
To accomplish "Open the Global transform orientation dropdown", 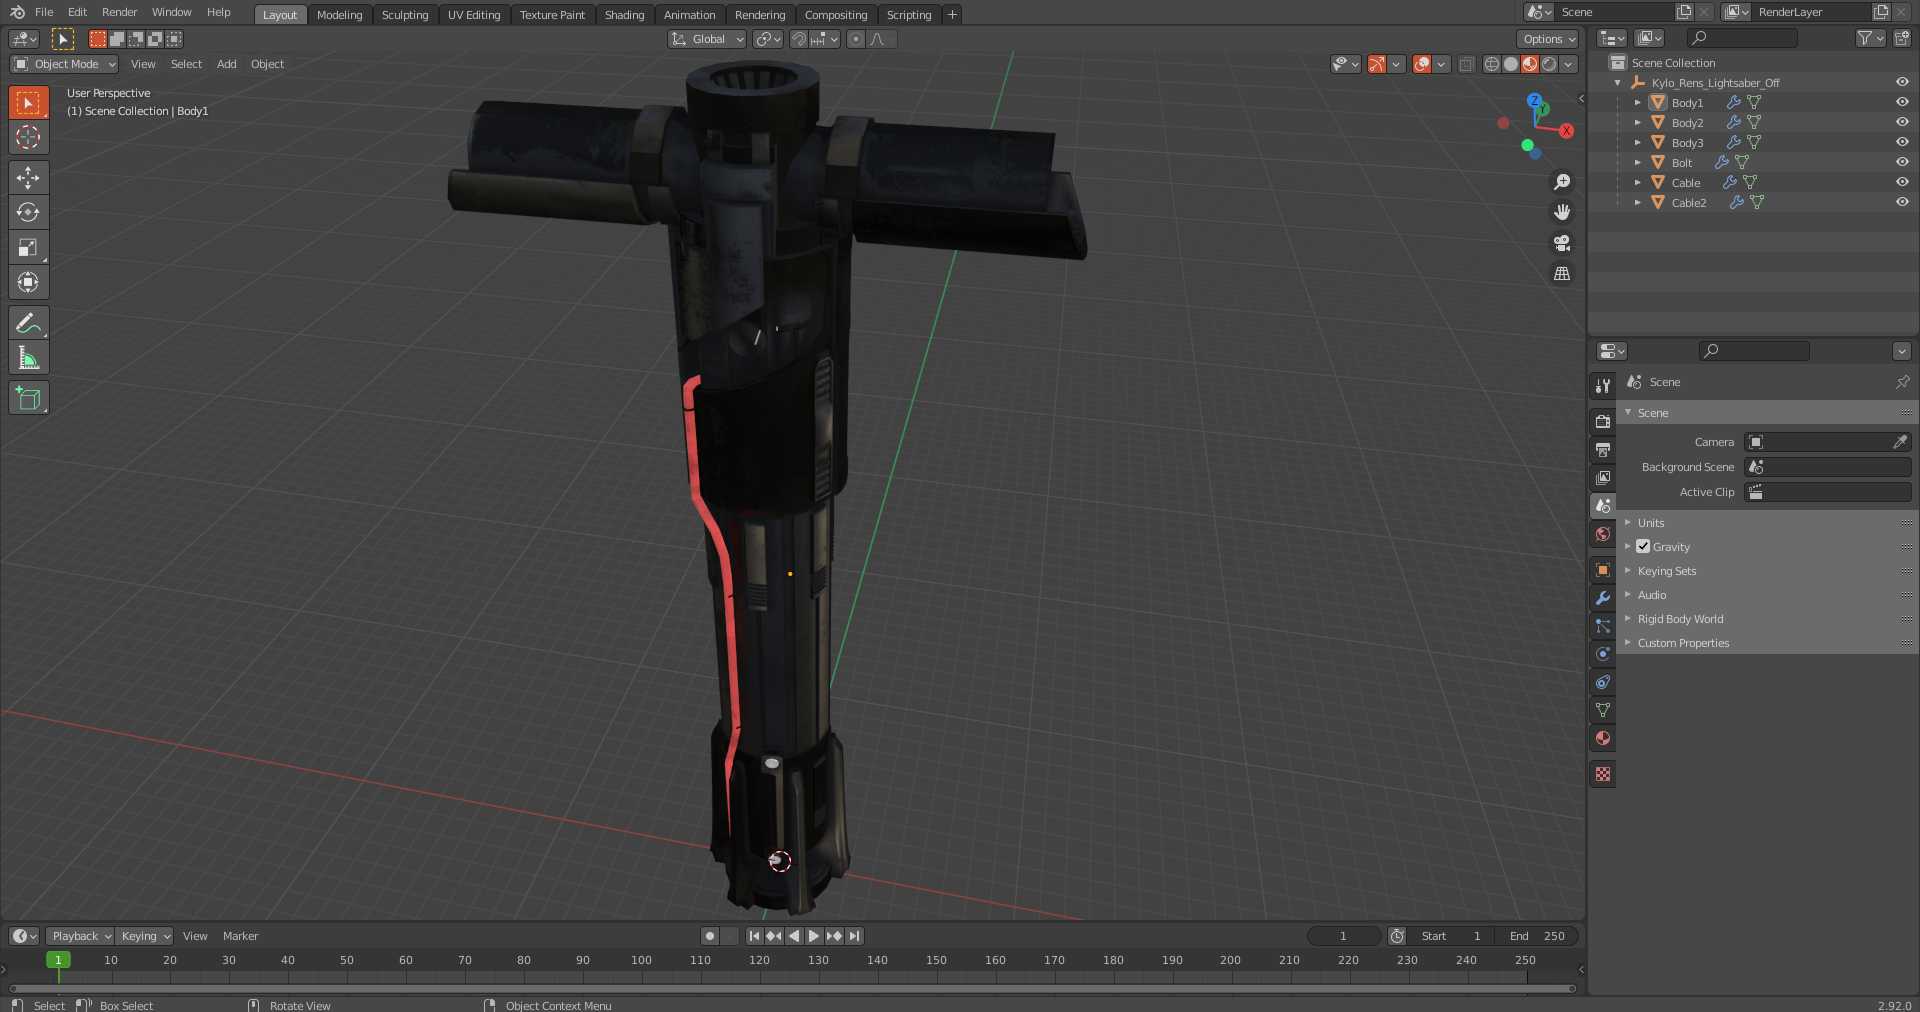I will click(x=707, y=39).
